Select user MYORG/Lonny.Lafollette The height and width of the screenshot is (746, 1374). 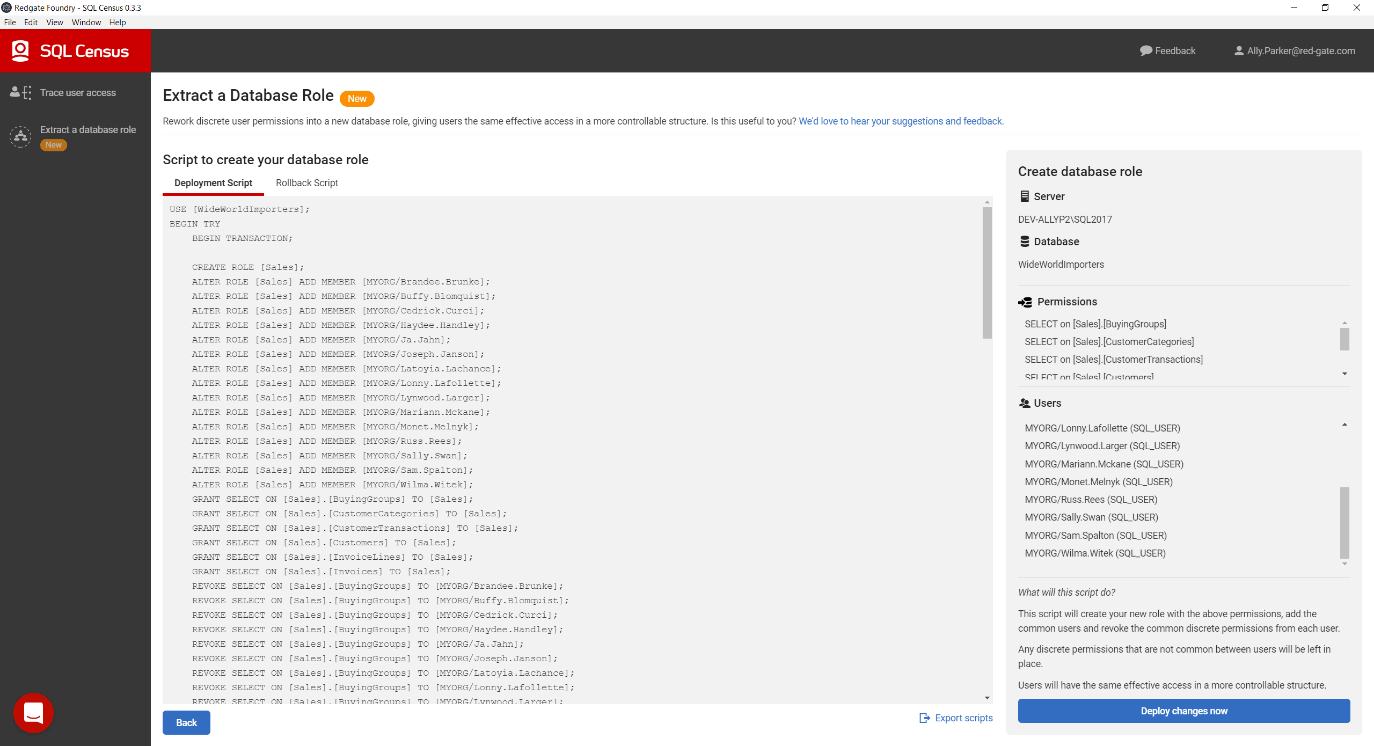point(1103,428)
